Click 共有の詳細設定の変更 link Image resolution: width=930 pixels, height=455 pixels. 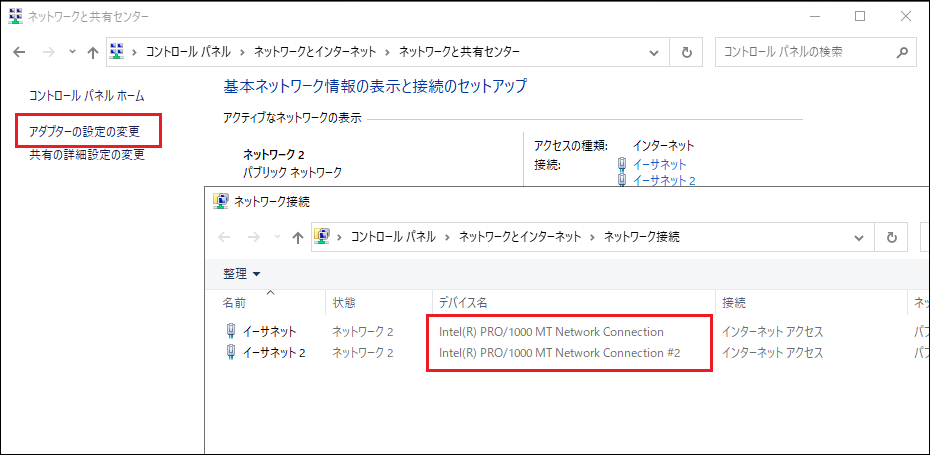[87, 155]
